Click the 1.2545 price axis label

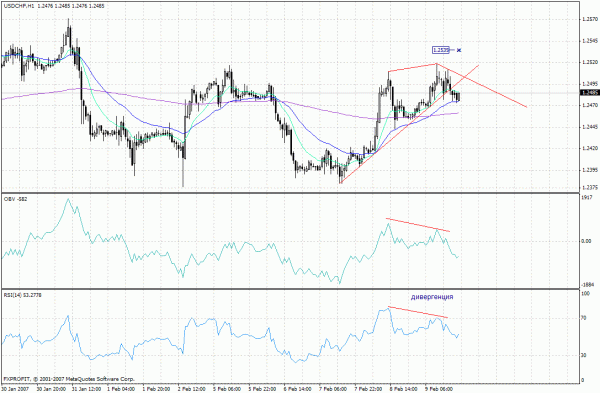click(590, 41)
